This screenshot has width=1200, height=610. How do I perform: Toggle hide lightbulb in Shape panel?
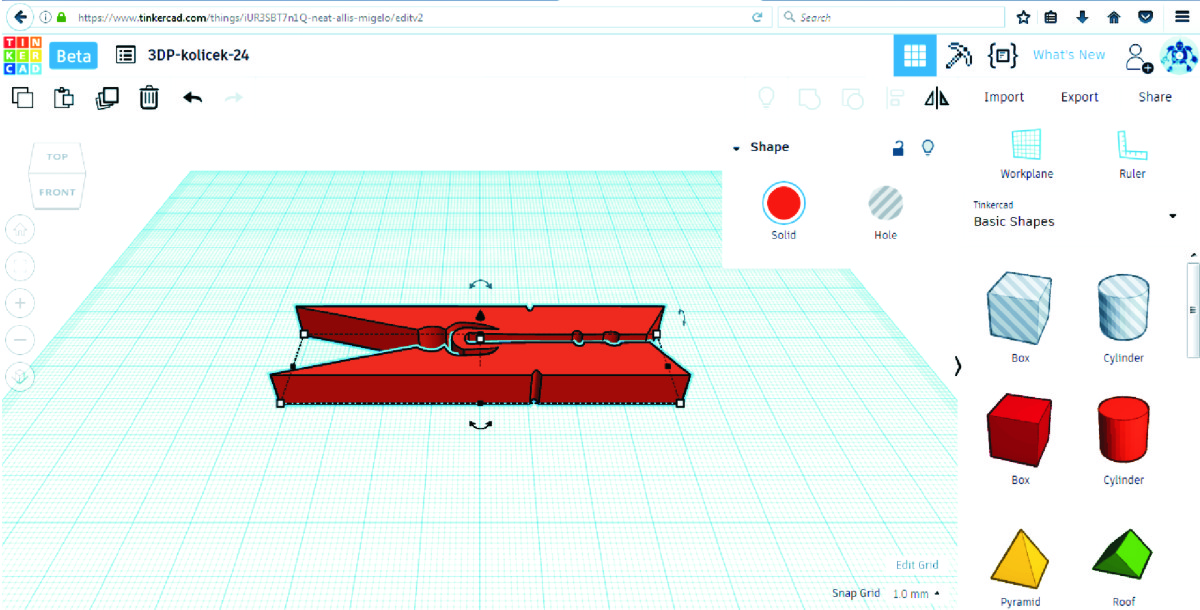928,148
